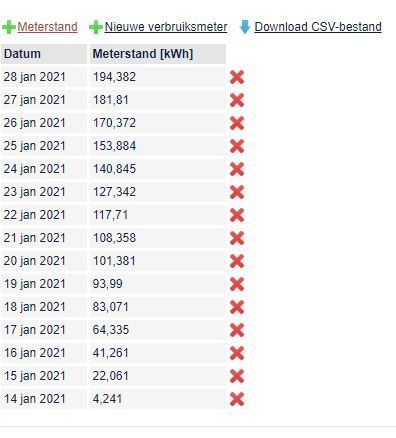
Task: Remove the 27 jan 2021 entry
Action: coord(237,100)
